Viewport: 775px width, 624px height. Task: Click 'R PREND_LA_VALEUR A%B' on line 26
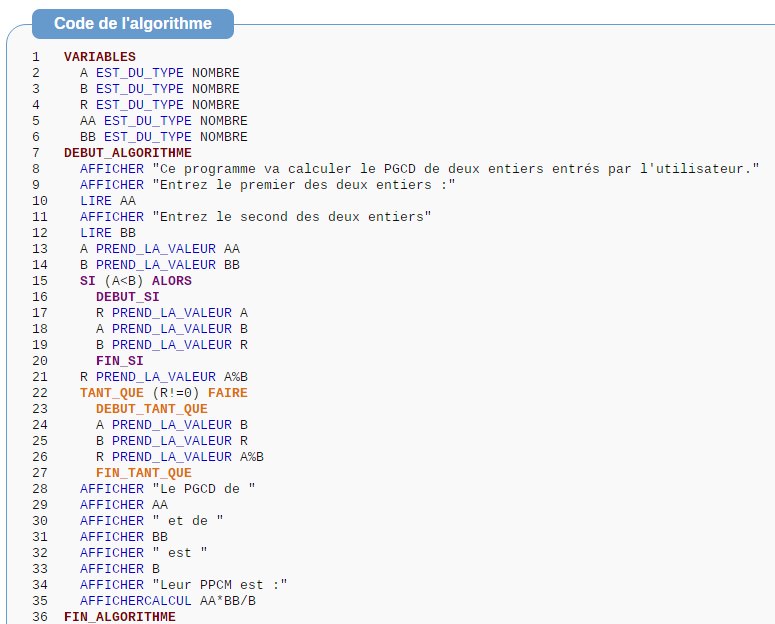point(180,457)
